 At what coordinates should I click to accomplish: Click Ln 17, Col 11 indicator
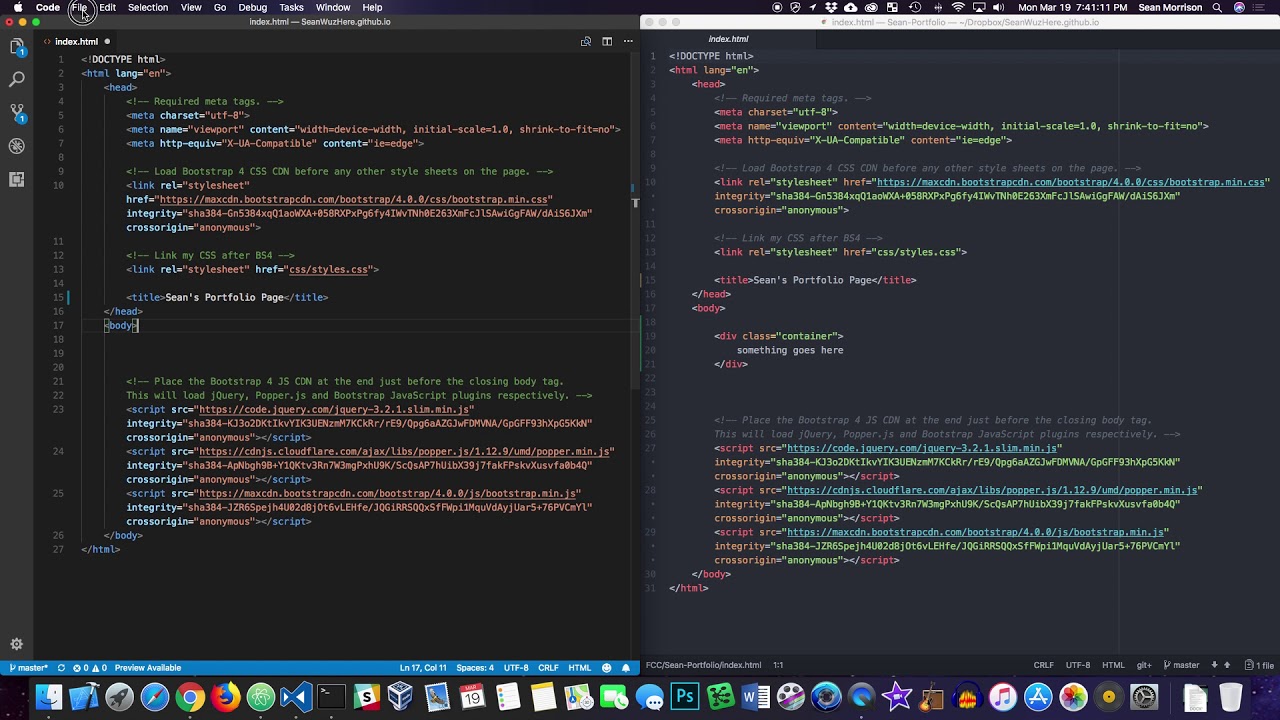tap(423, 668)
